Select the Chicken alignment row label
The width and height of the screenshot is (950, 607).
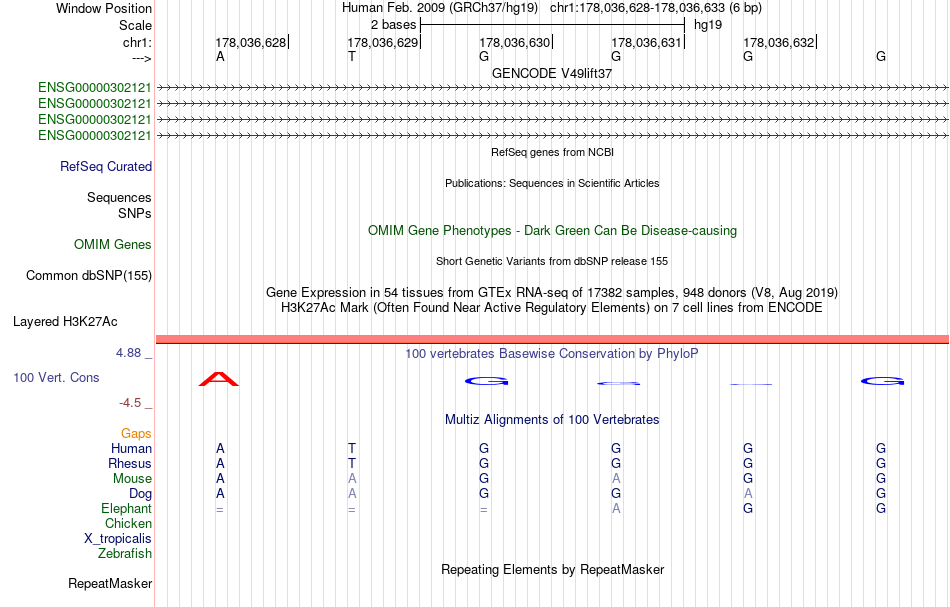[x=128, y=524]
